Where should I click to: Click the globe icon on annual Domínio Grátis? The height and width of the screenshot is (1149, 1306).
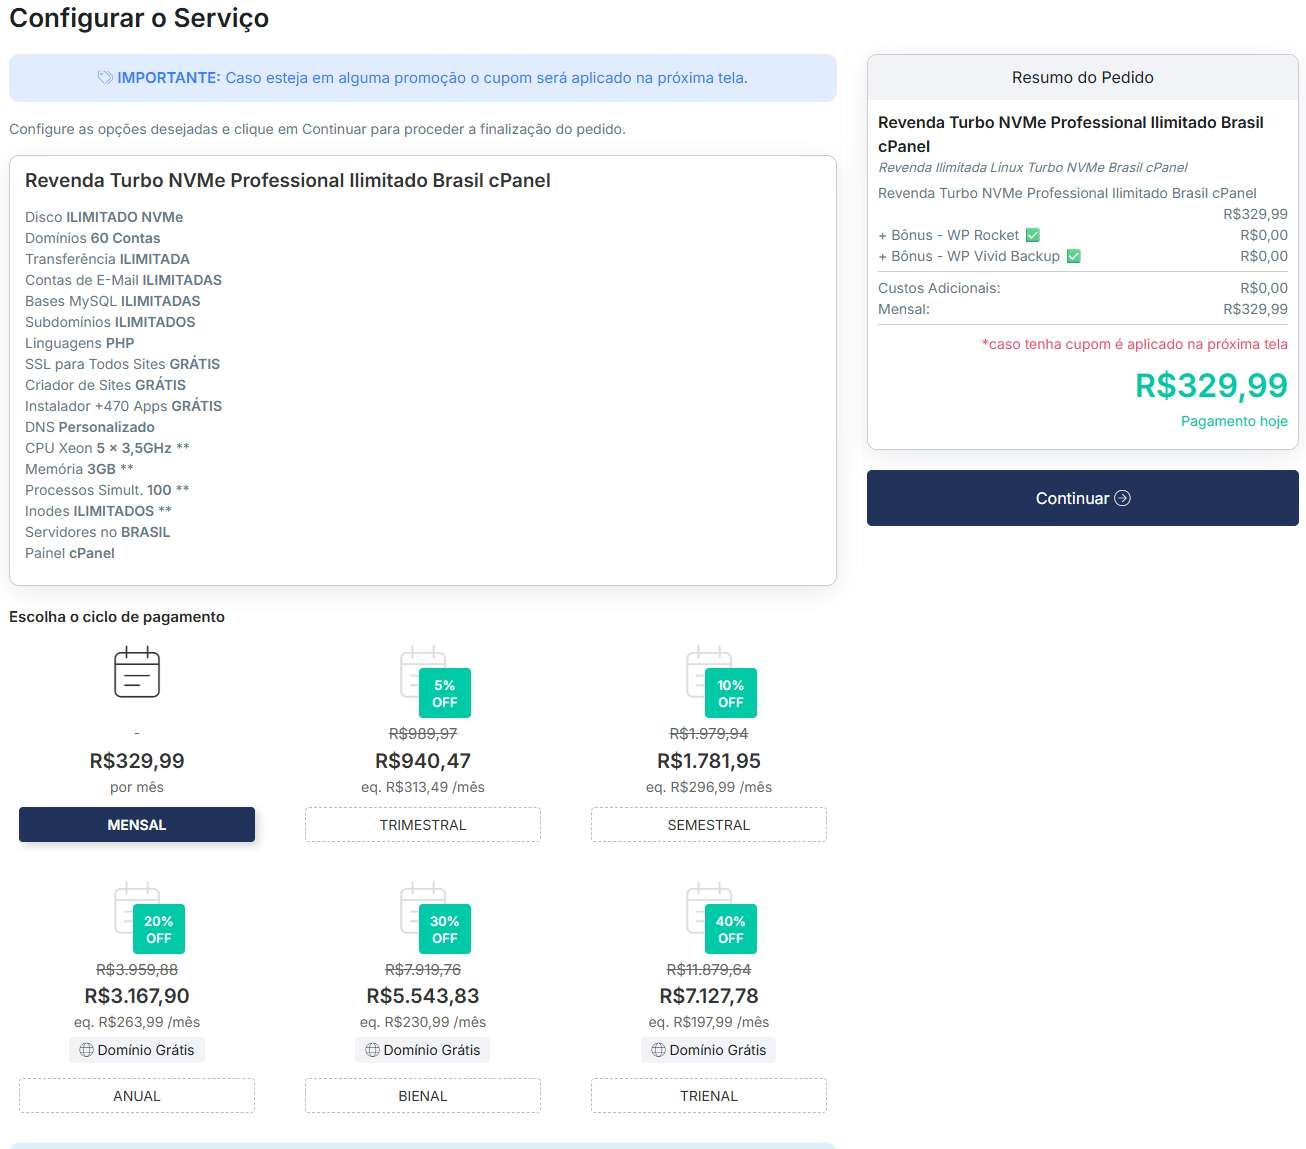pyautogui.click(x=86, y=1050)
